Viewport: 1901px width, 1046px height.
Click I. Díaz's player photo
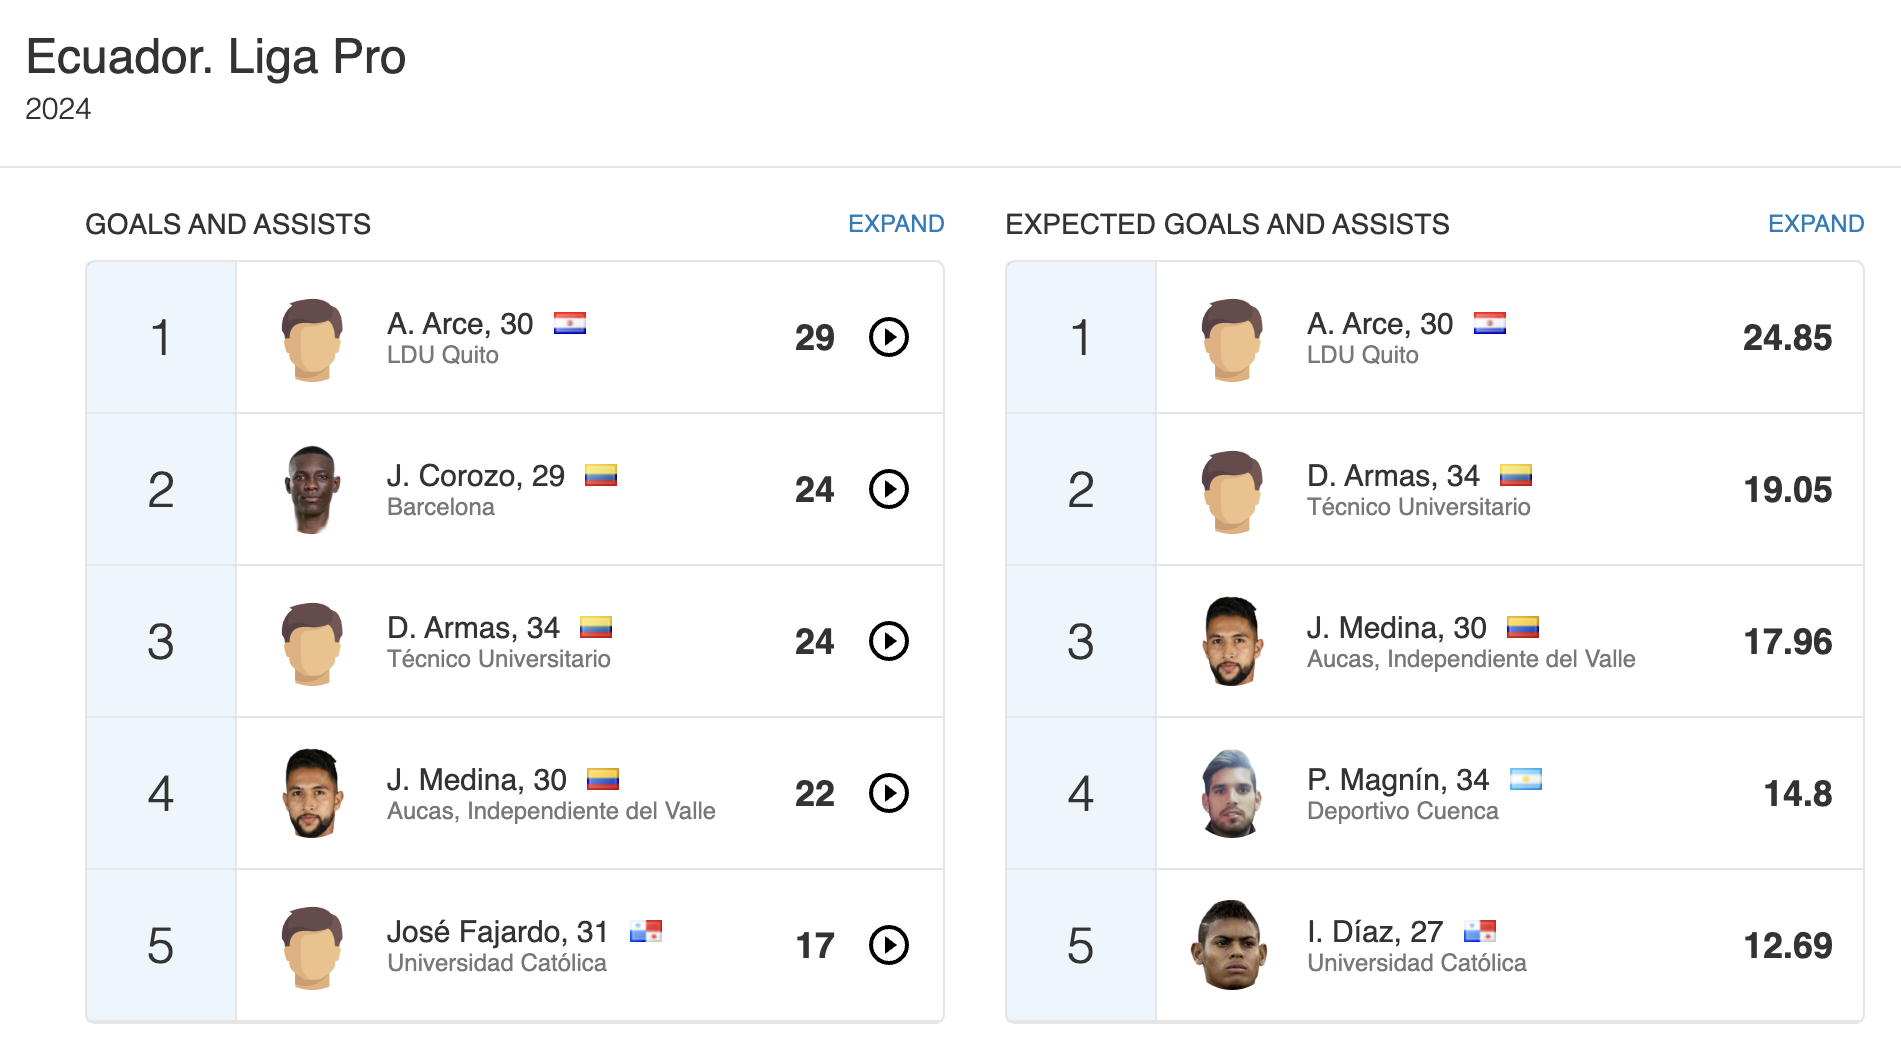tap(1231, 945)
